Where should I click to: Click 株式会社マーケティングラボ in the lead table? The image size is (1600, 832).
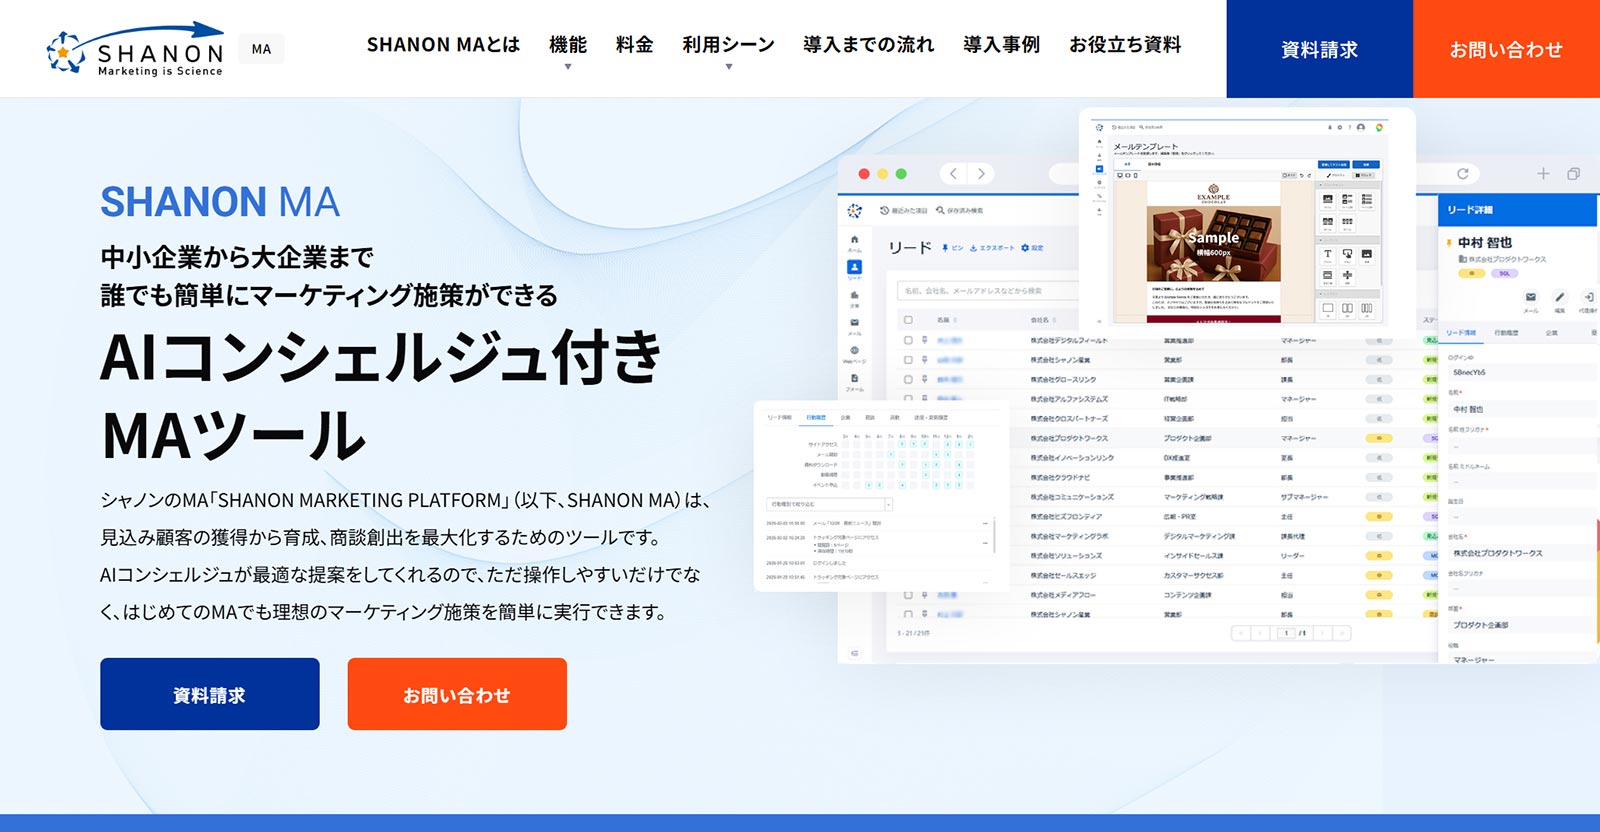point(1069,536)
